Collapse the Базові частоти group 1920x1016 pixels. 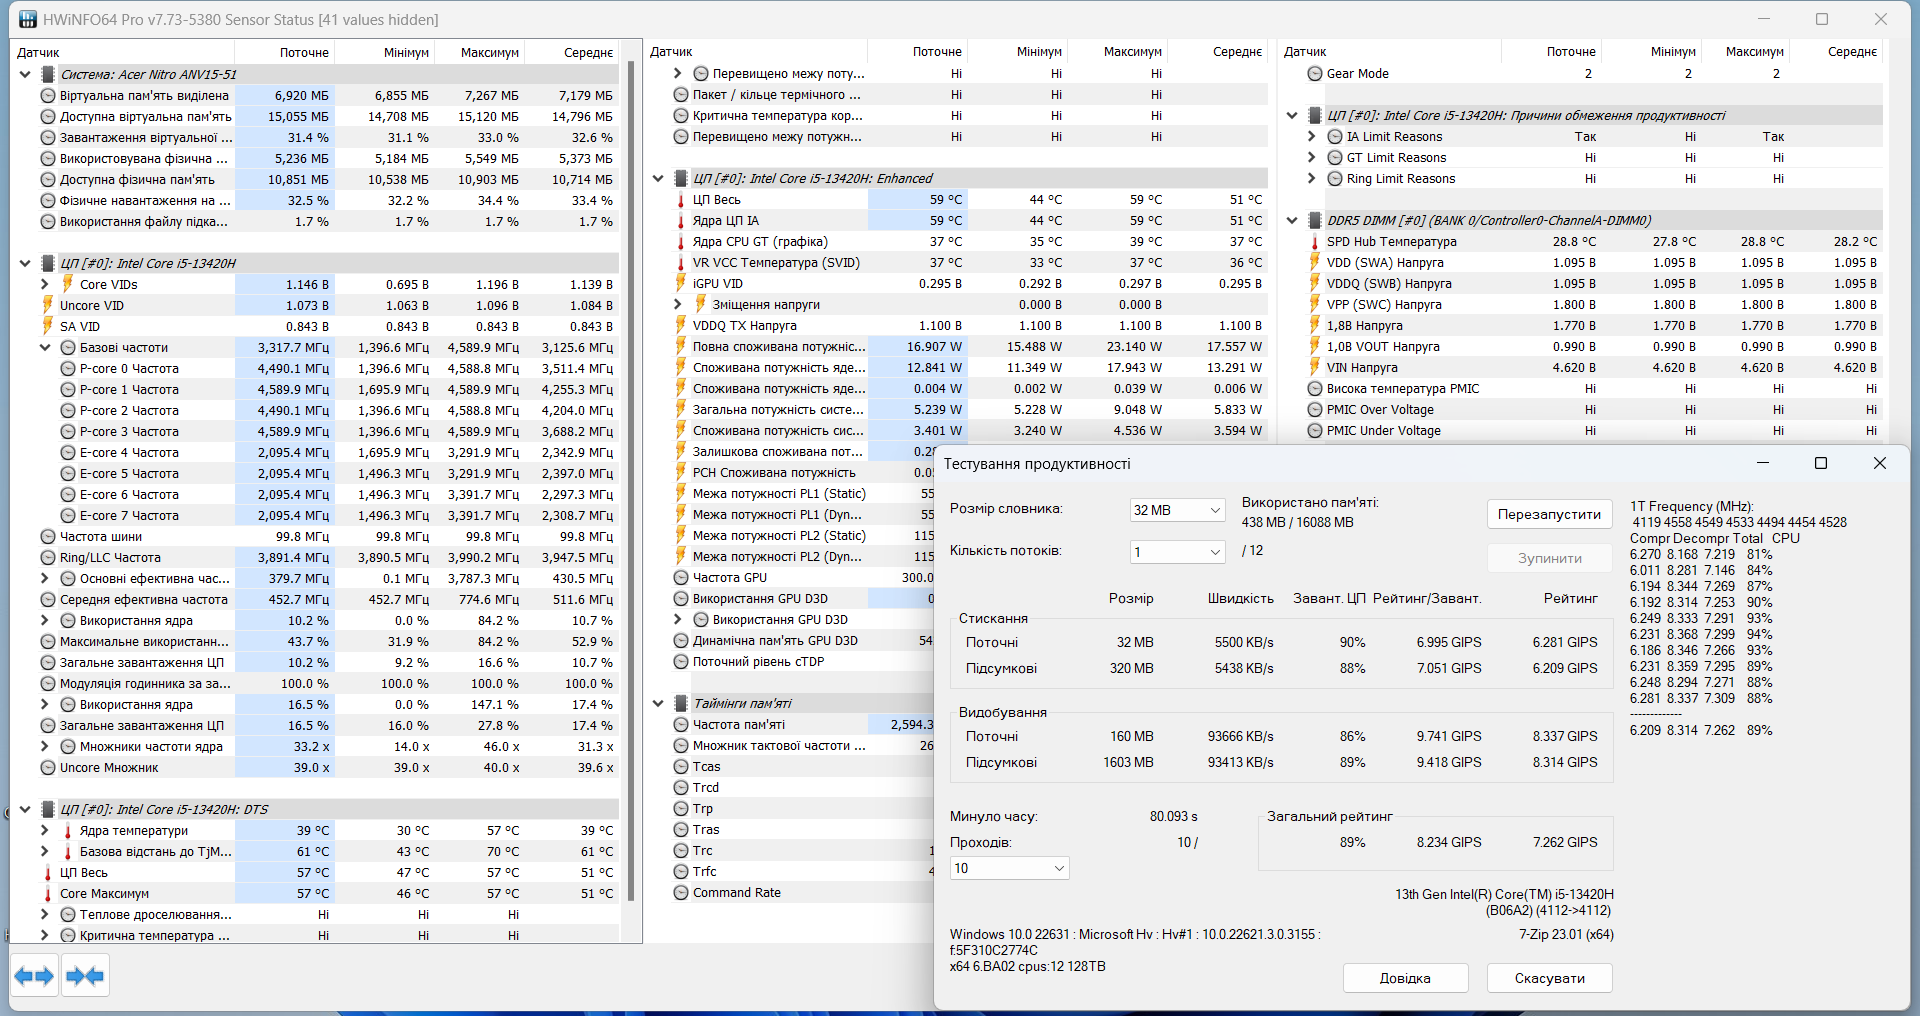click(x=45, y=347)
